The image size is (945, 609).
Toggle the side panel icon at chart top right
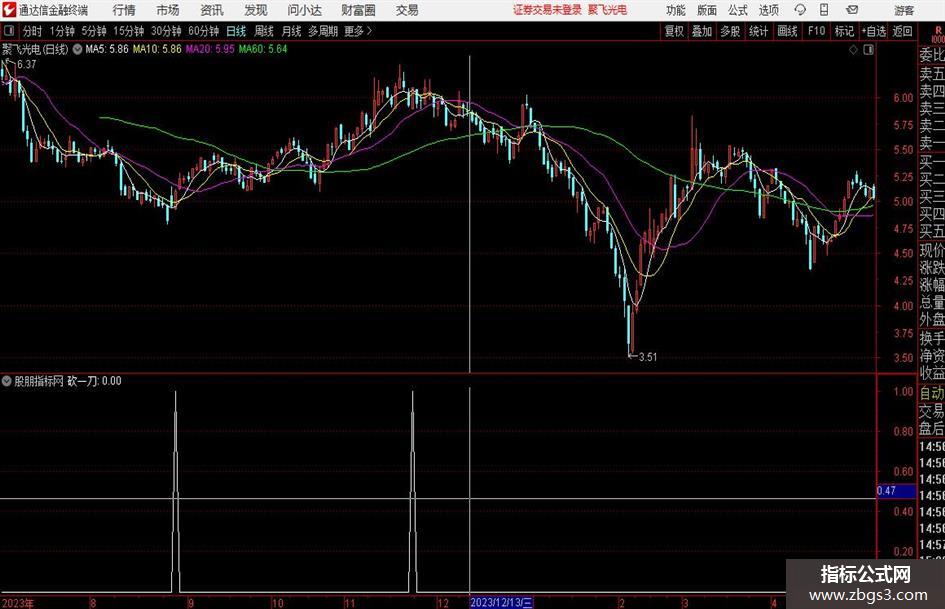[868, 50]
